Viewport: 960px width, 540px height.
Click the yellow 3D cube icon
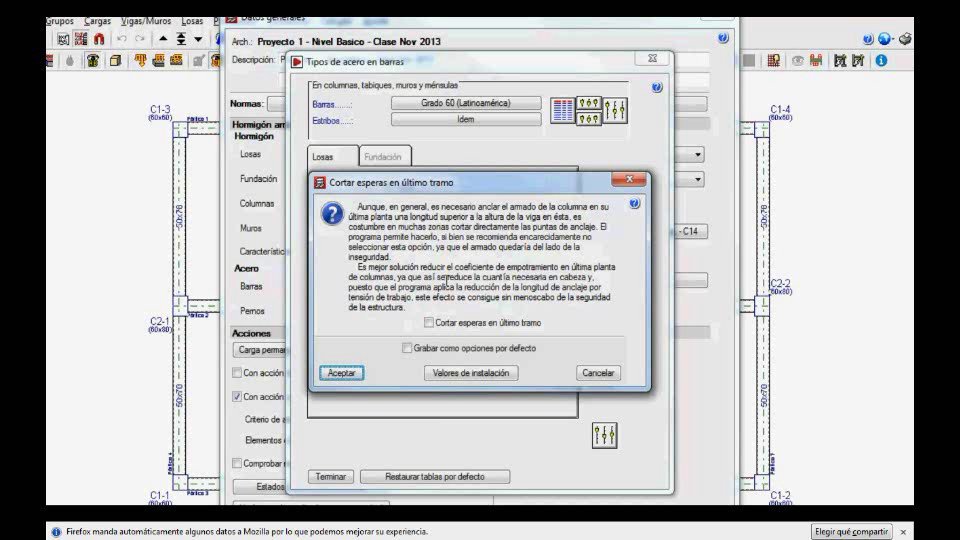tap(115, 61)
